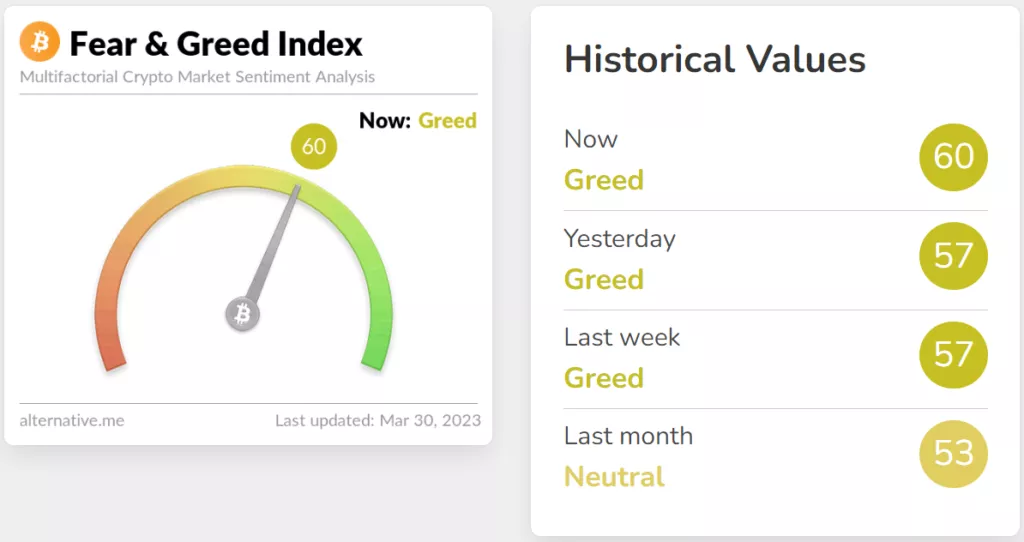
Task: Click the 60 badge above the gauge
Action: point(313,146)
